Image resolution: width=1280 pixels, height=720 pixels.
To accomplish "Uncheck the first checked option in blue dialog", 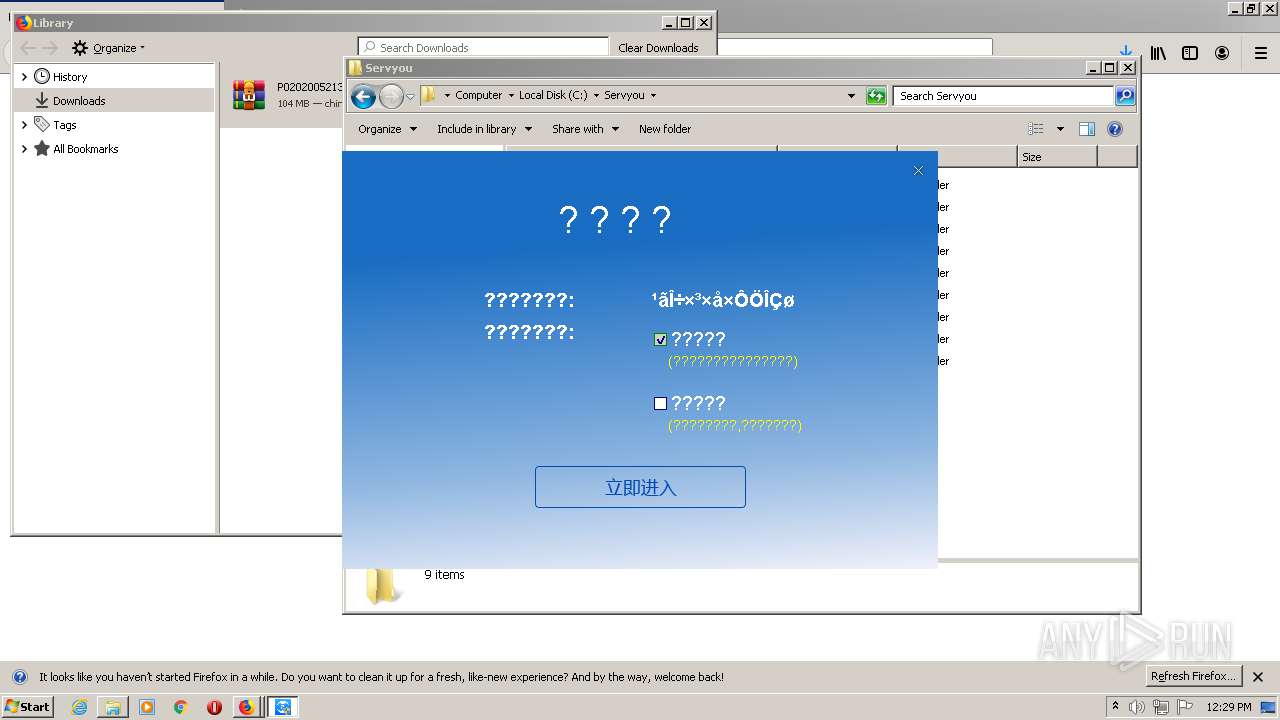I will (660, 340).
